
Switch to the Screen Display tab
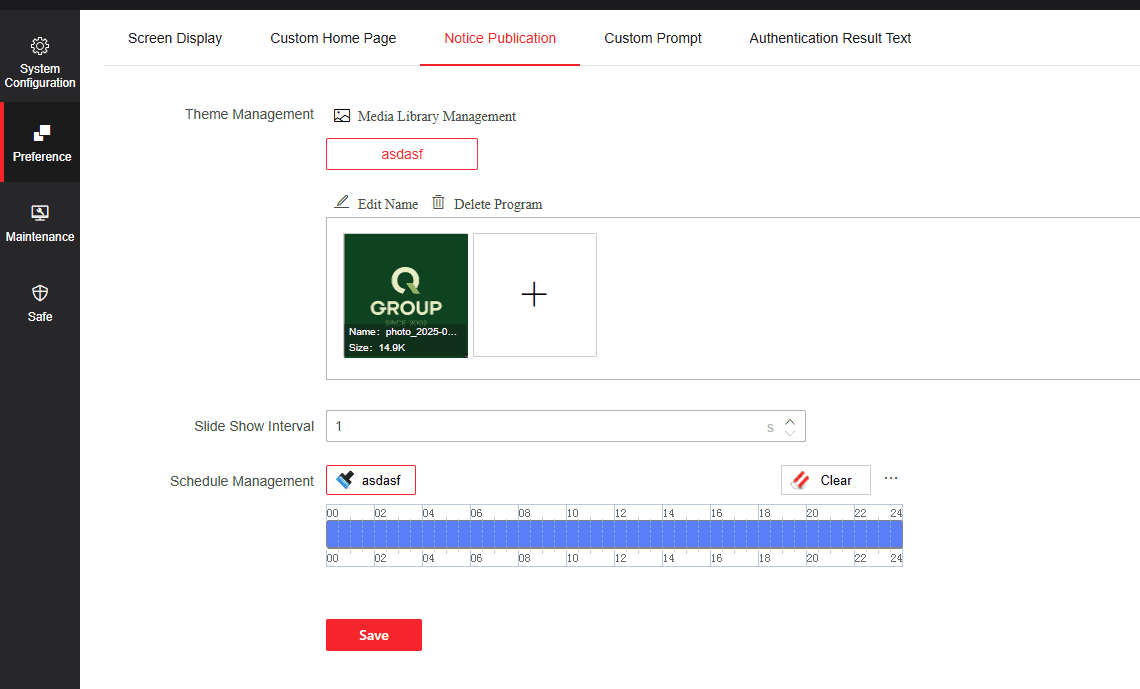click(x=175, y=38)
